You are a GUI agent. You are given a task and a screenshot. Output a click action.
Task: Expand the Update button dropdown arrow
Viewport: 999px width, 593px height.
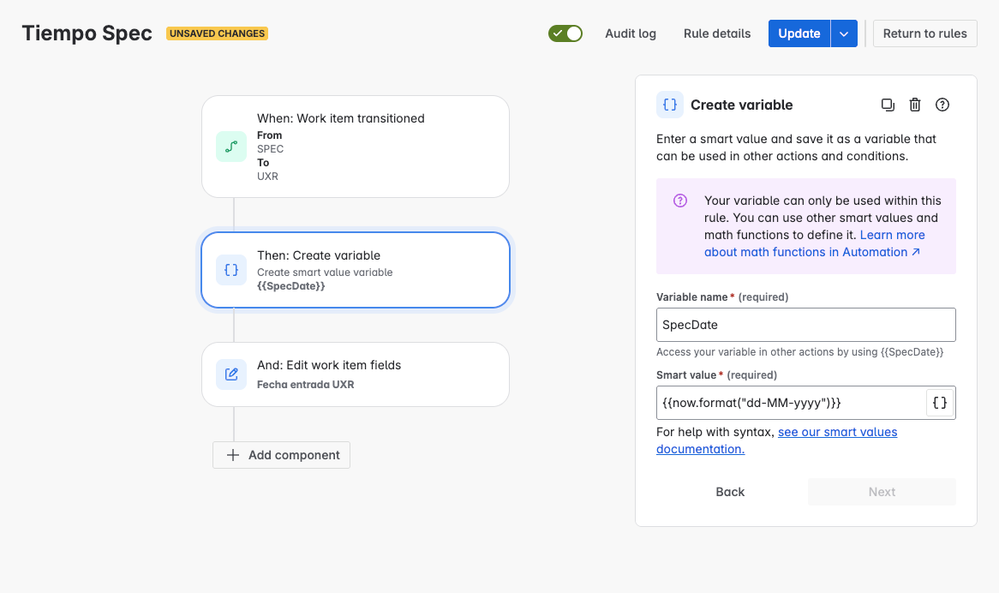pos(844,34)
